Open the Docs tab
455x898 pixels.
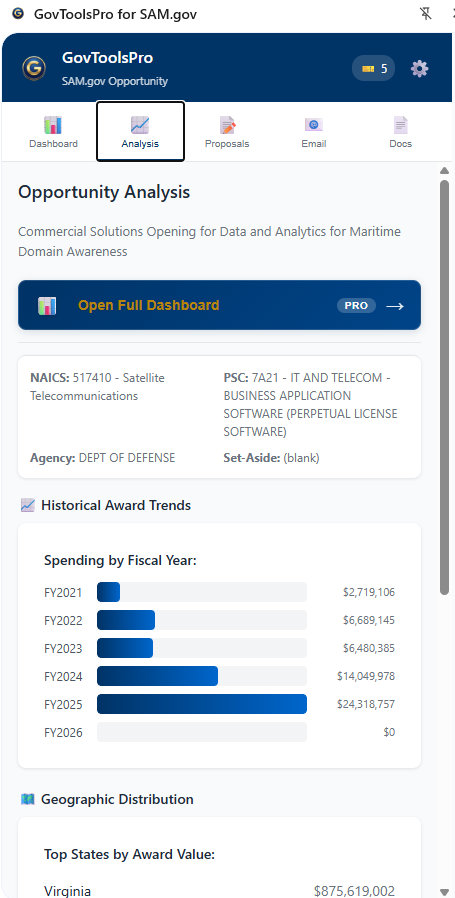pyautogui.click(x=401, y=132)
